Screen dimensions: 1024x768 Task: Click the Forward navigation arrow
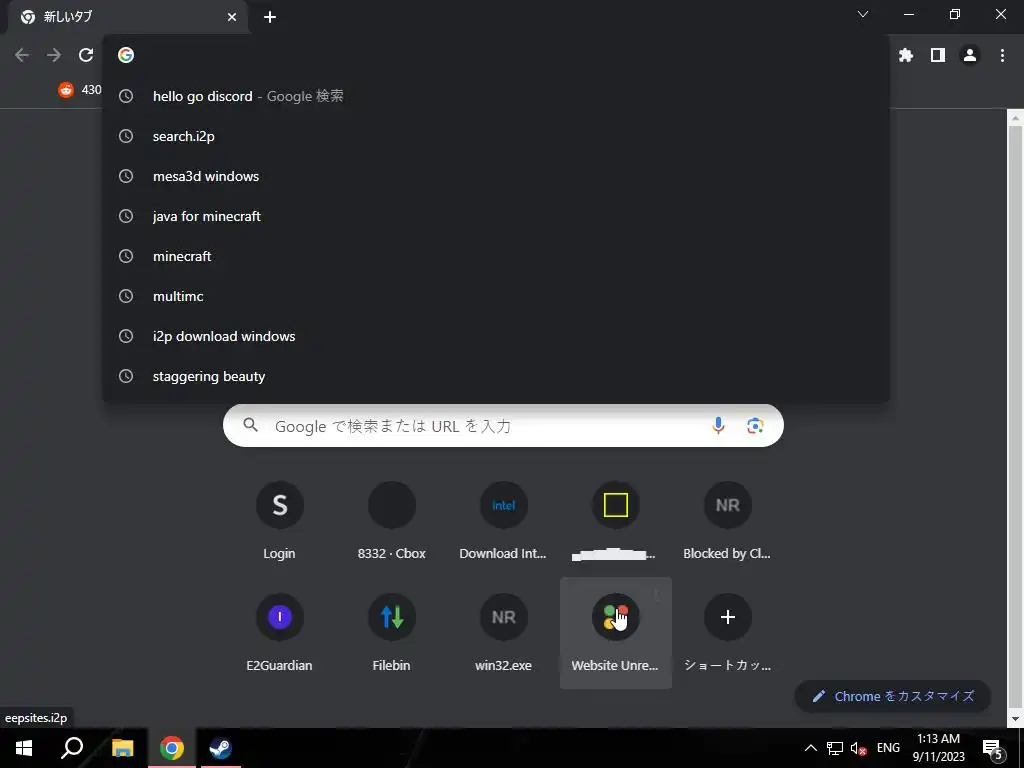[54, 56]
